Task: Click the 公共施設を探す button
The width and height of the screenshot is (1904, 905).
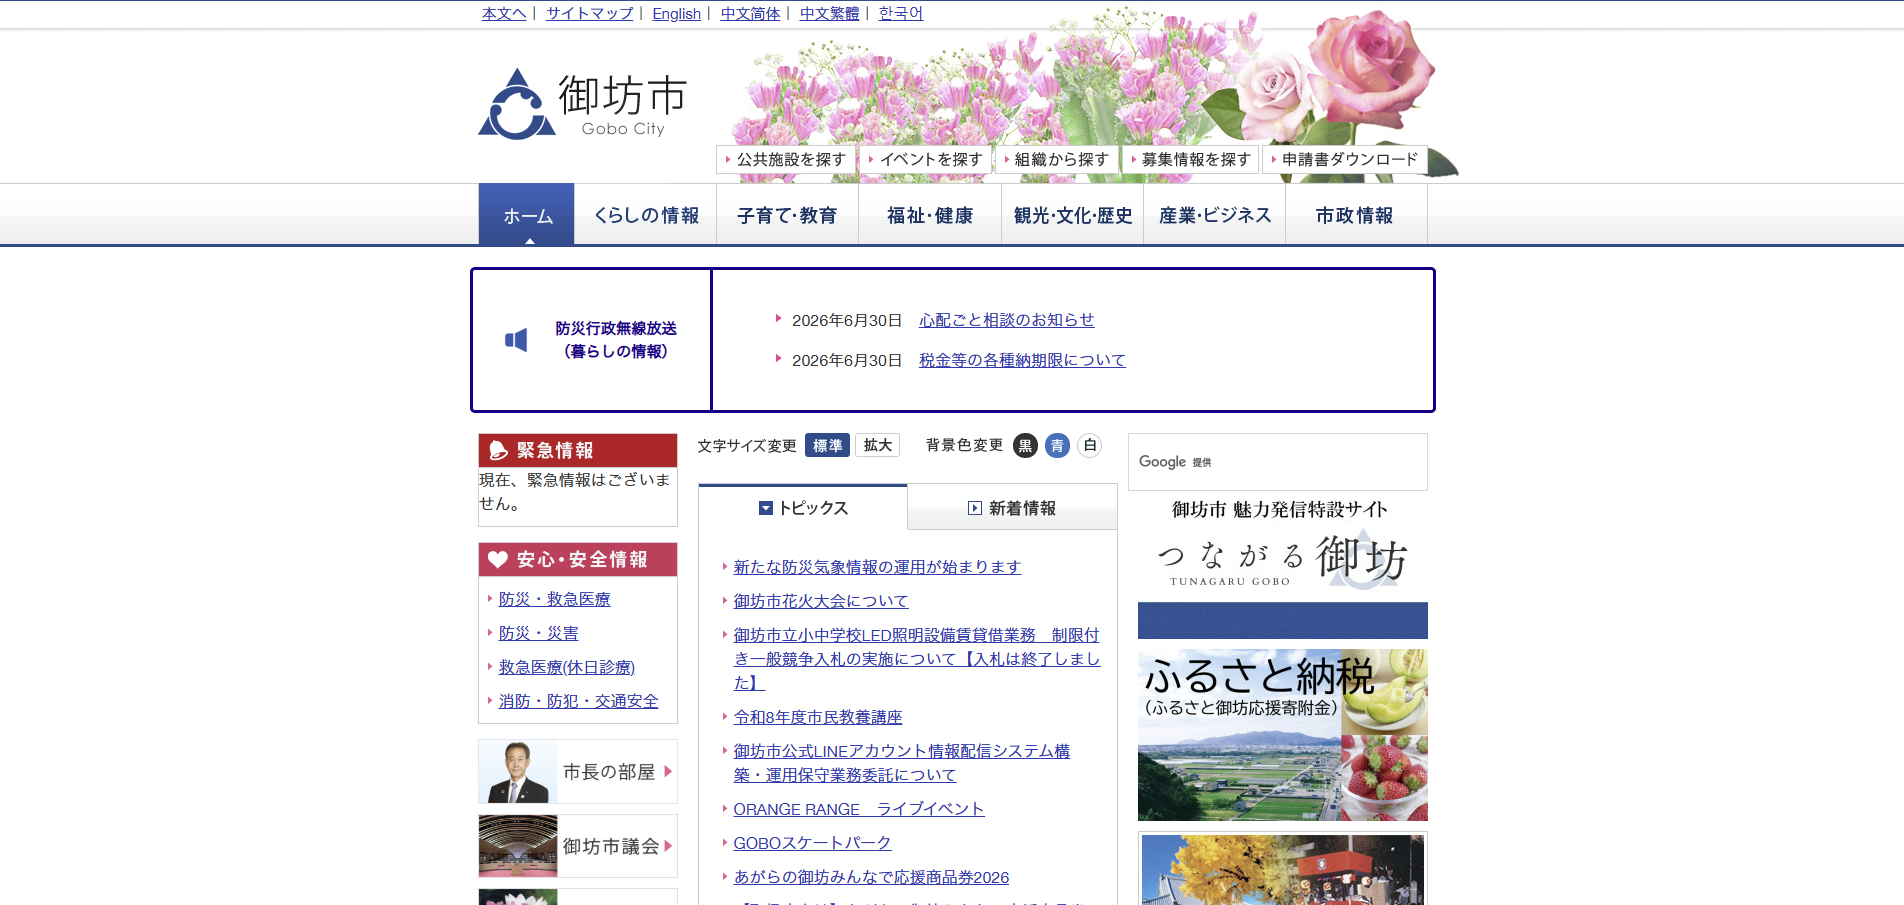Action: point(785,159)
